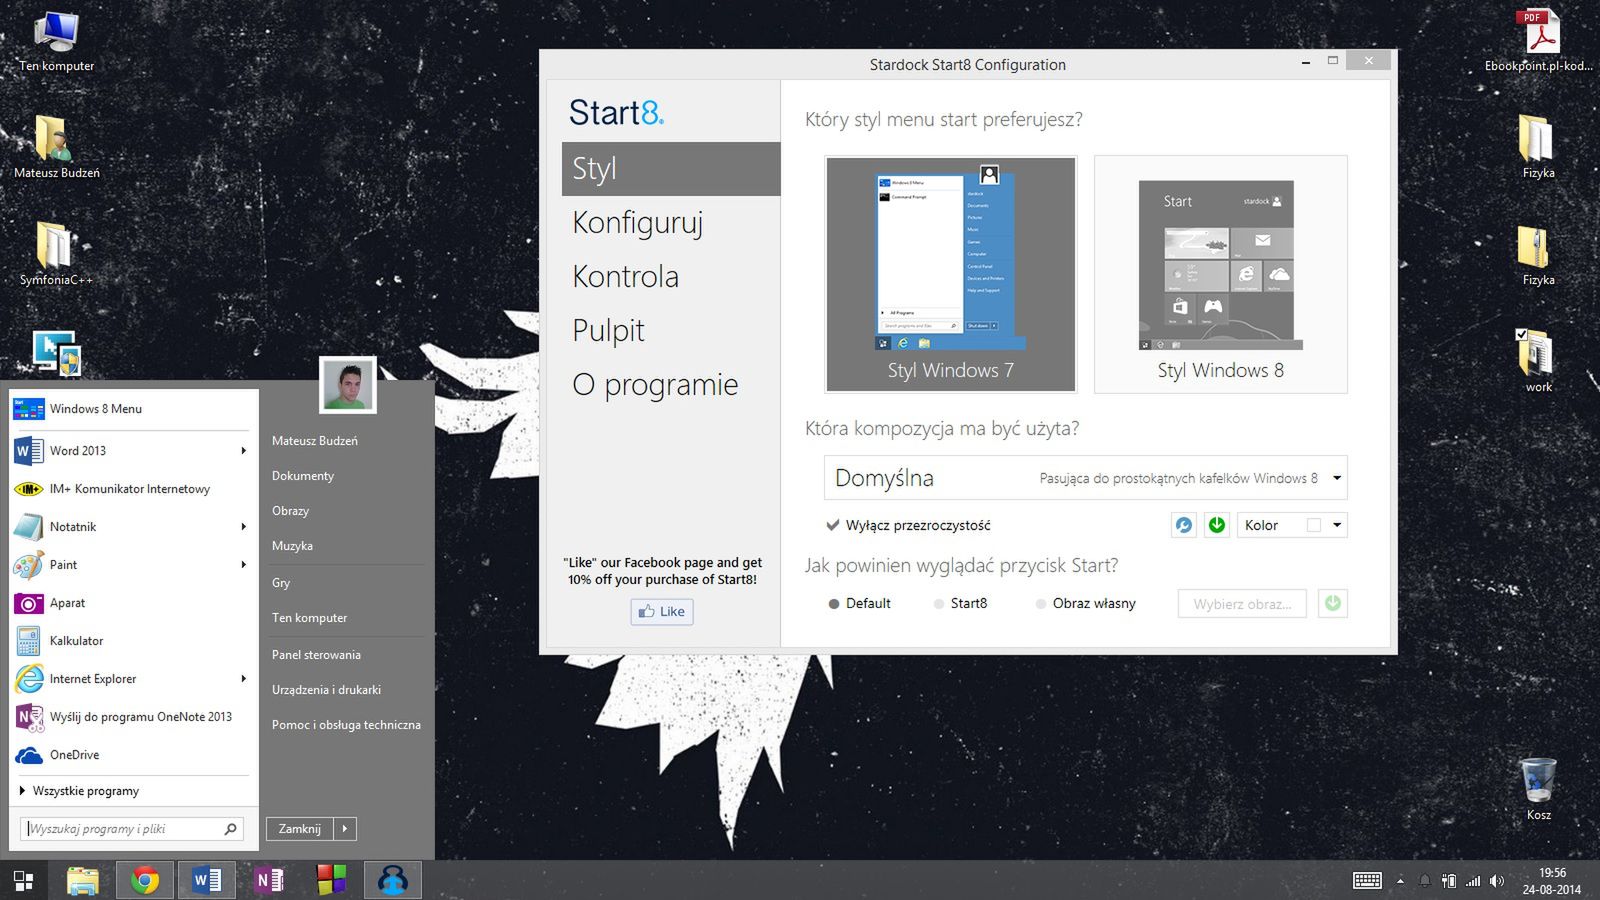Open the Kolor dropdown
This screenshot has width=1600, height=900.
(x=1293, y=525)
